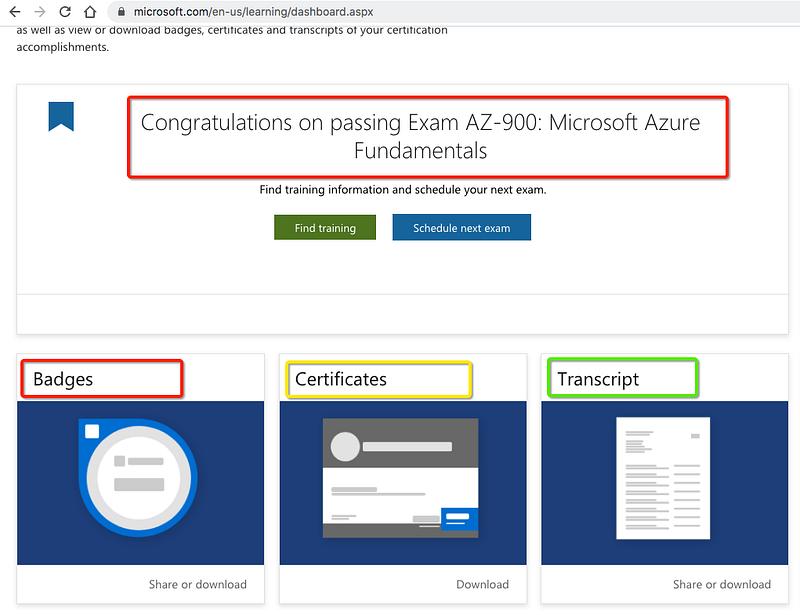This screenshot has width=800, height=615.
Task: Open the Certificates card heading
Action: (341, 379)
